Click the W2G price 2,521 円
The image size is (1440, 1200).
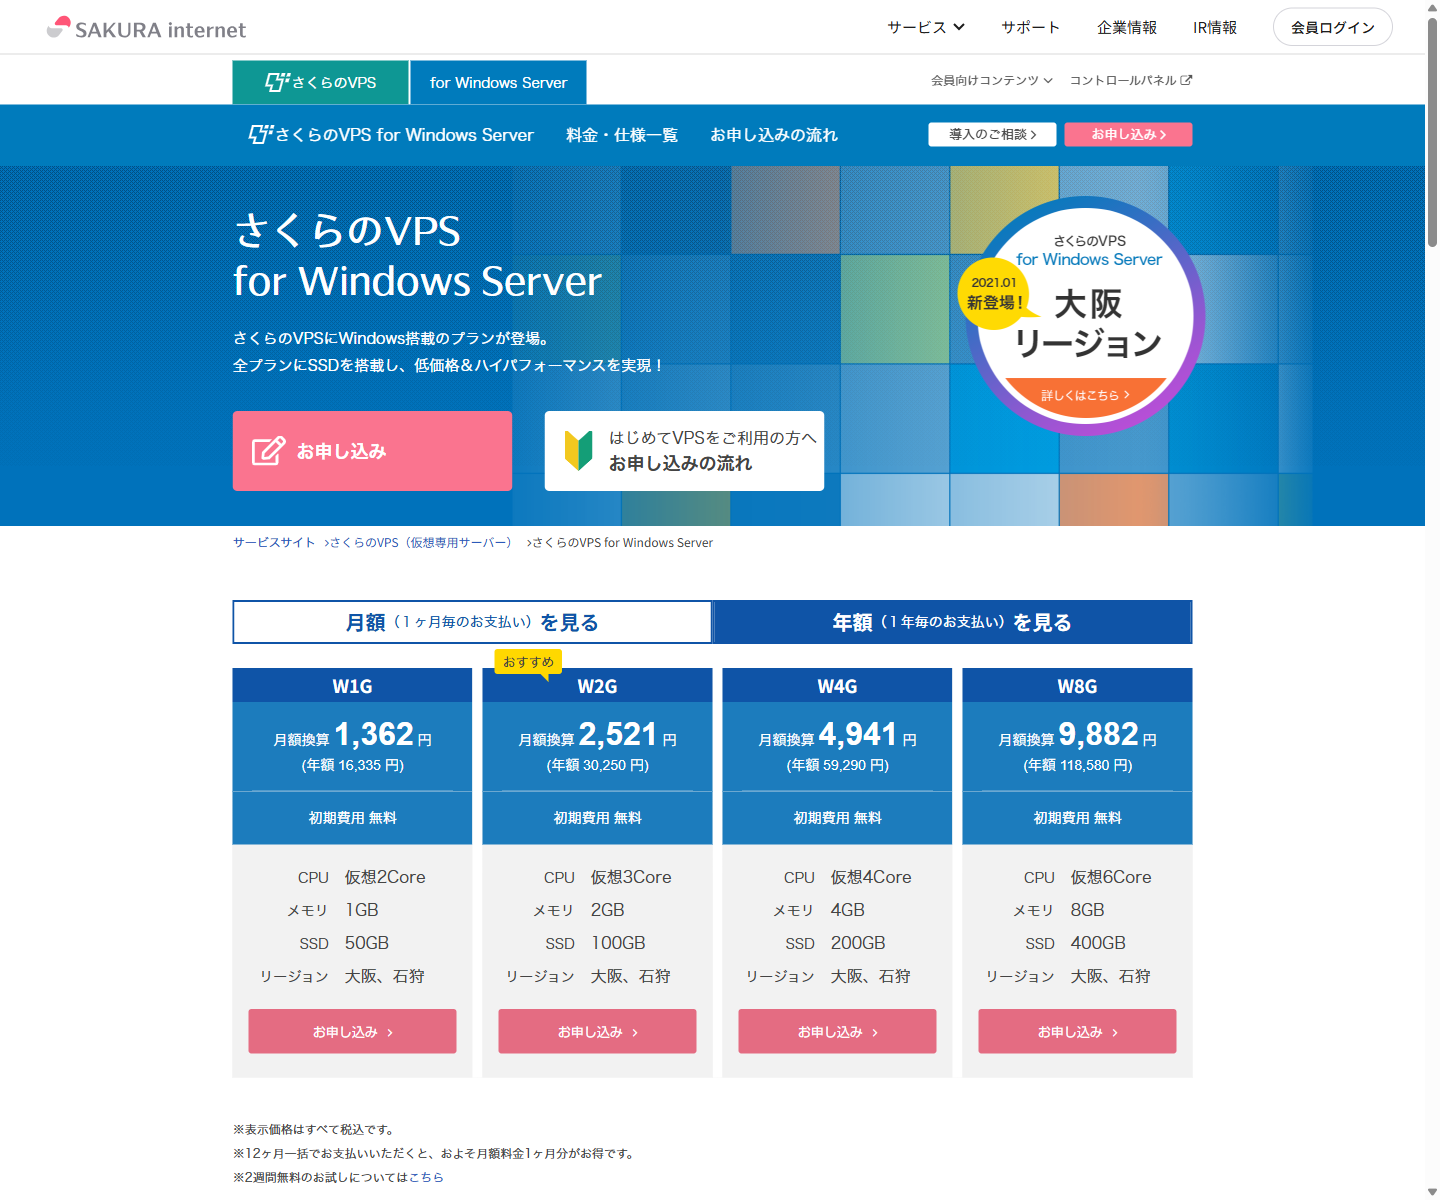pyautogui.click(x=628, y=735)
